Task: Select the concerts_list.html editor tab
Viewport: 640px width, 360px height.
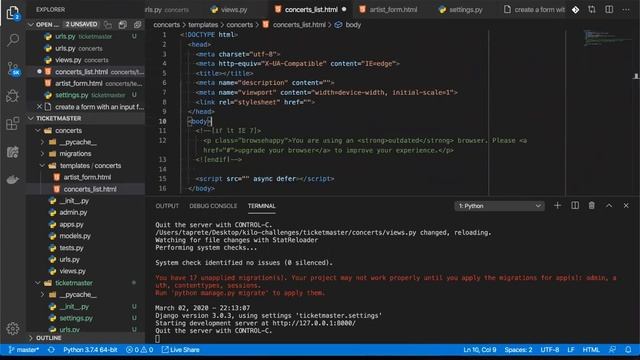Action: (311, 9)
